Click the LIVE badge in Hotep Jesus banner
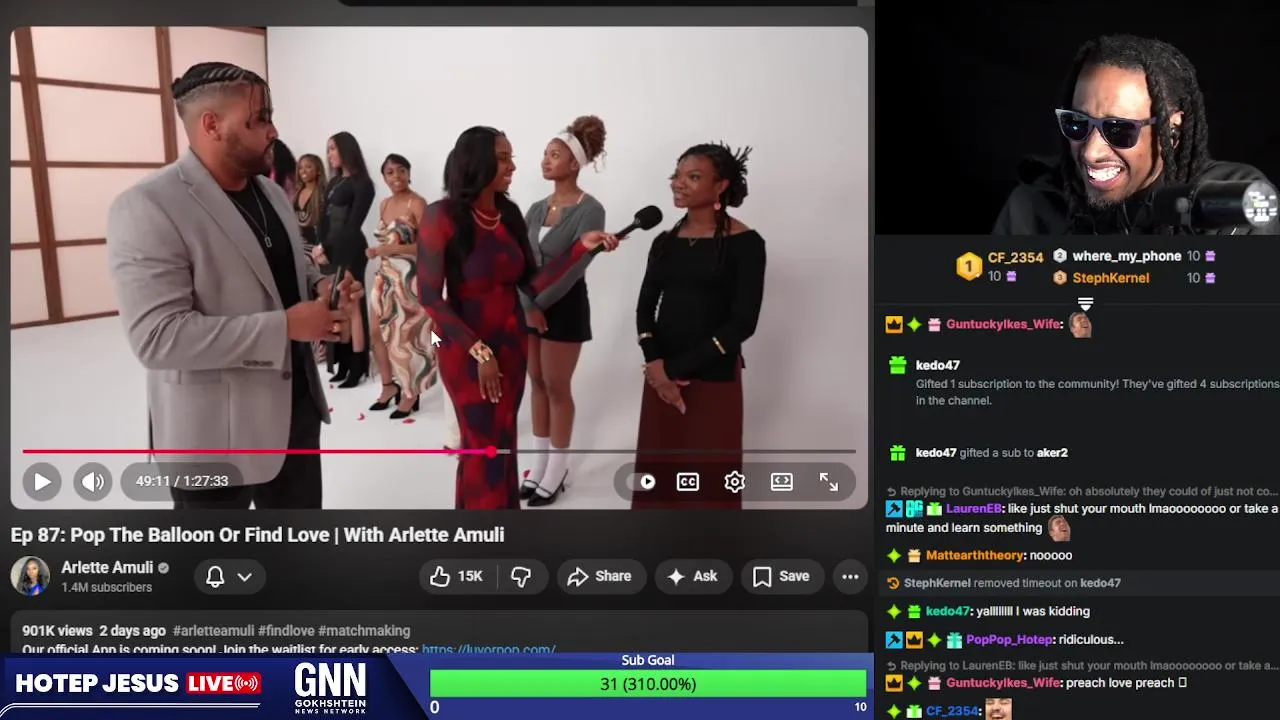Screen dimensions: 1280x720 pyautogui.click(x=223, y=684)
